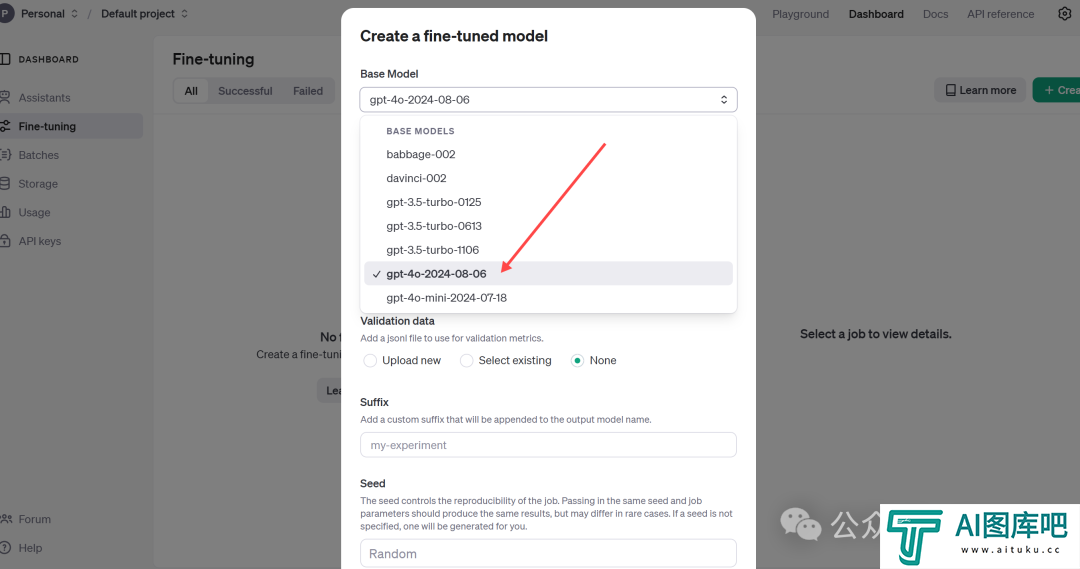Go to Usage in the sidebar
Screen dimensions: 1080x569
pos(34,212)
